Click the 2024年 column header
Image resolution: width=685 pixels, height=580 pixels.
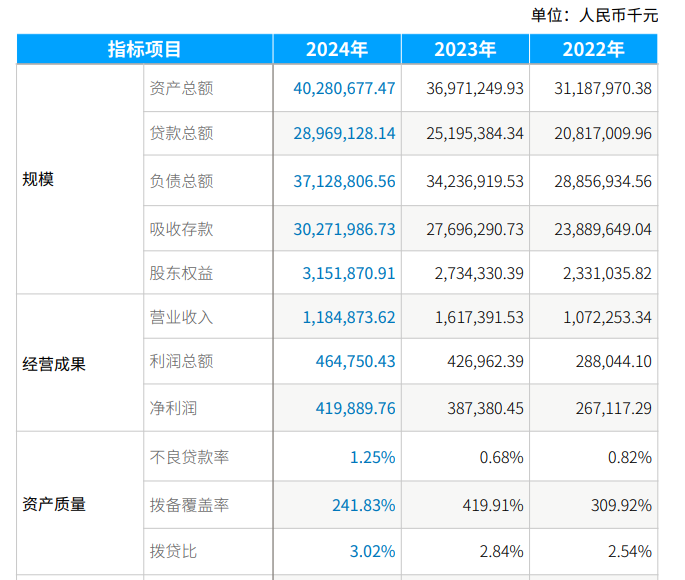(337, 50)
